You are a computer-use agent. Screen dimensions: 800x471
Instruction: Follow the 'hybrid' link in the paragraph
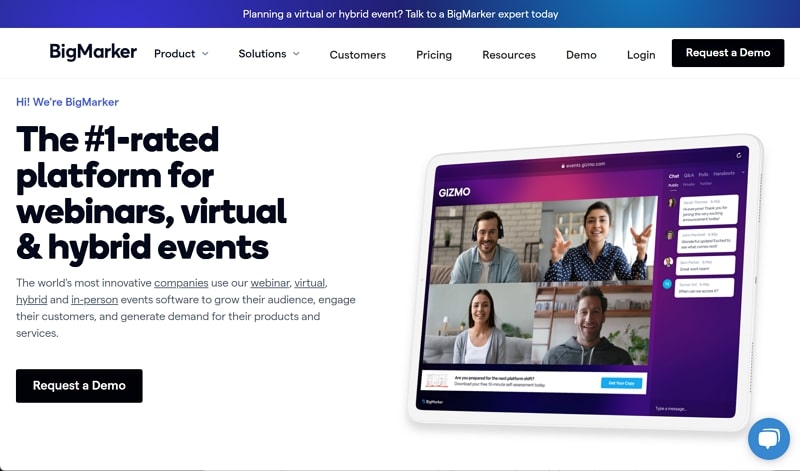pos(32,300)
